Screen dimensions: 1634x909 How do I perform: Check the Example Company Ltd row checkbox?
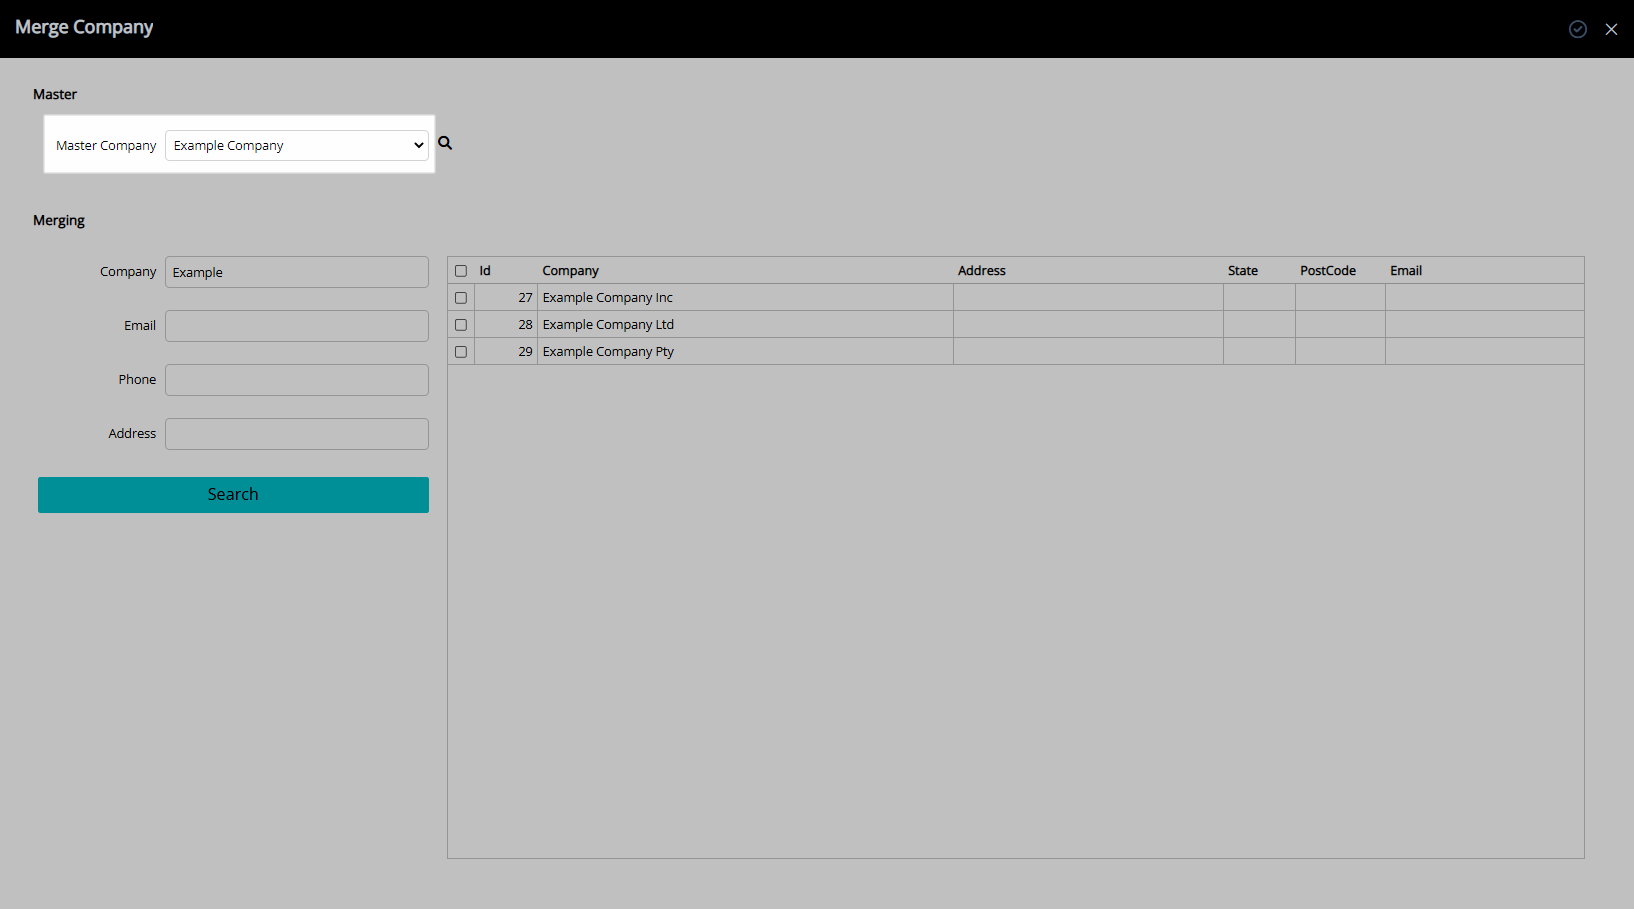pyautogui.click(x=461, y=325)
